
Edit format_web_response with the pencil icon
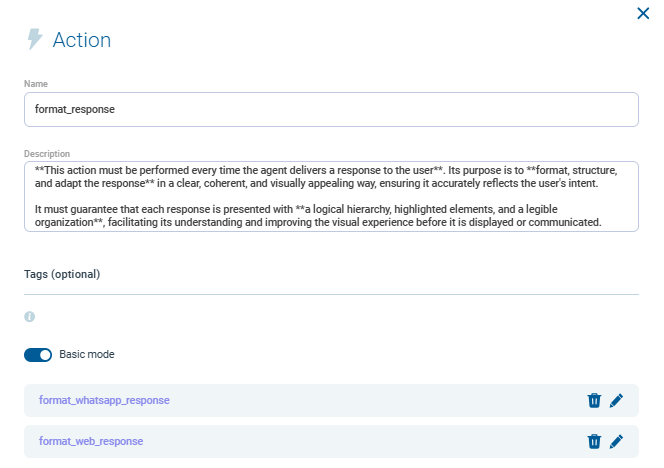(616, 441)
